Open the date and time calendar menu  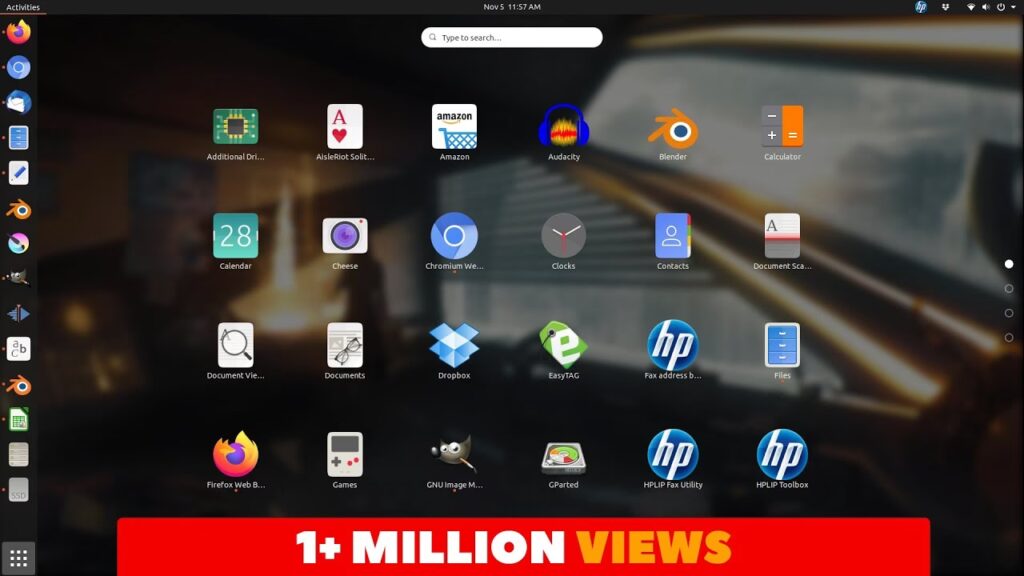click(x=512, y=7)
